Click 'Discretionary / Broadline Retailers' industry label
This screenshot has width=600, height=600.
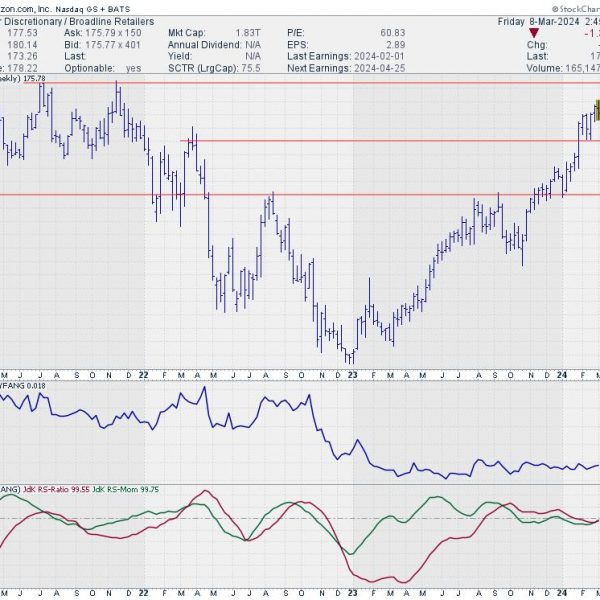click(x=79, y=21)
